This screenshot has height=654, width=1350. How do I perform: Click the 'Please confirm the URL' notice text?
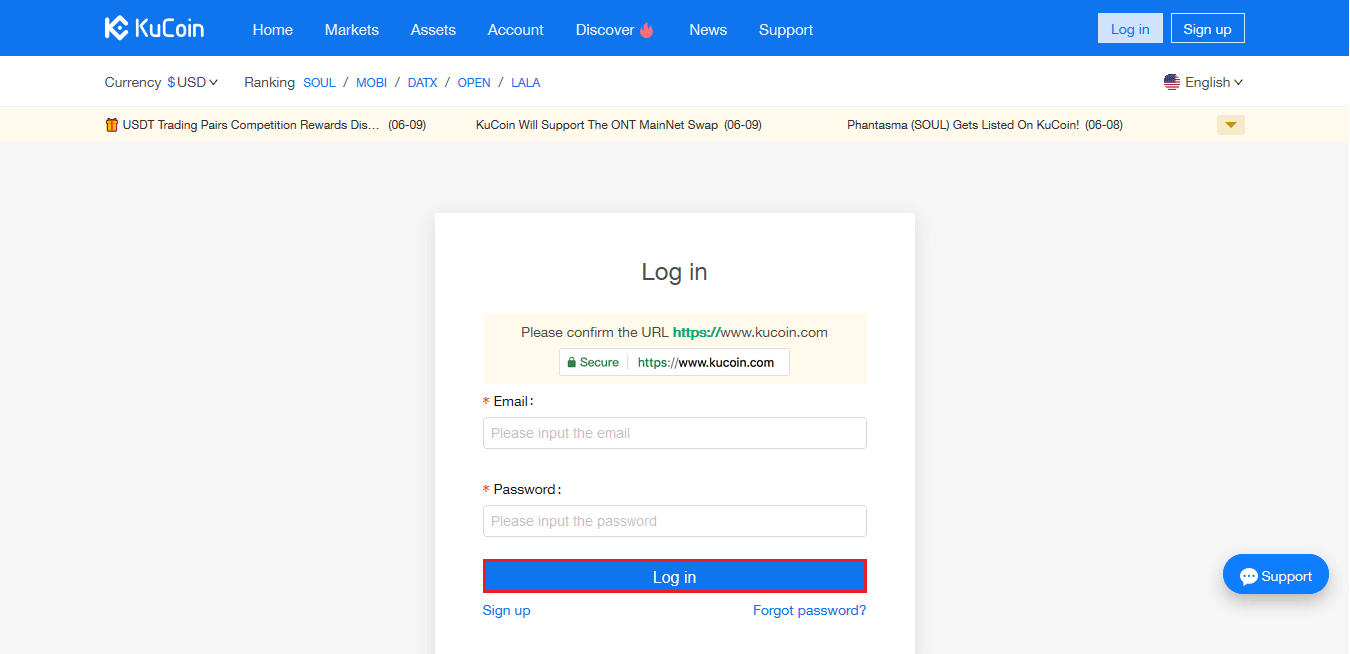click(x=675, y=332)
